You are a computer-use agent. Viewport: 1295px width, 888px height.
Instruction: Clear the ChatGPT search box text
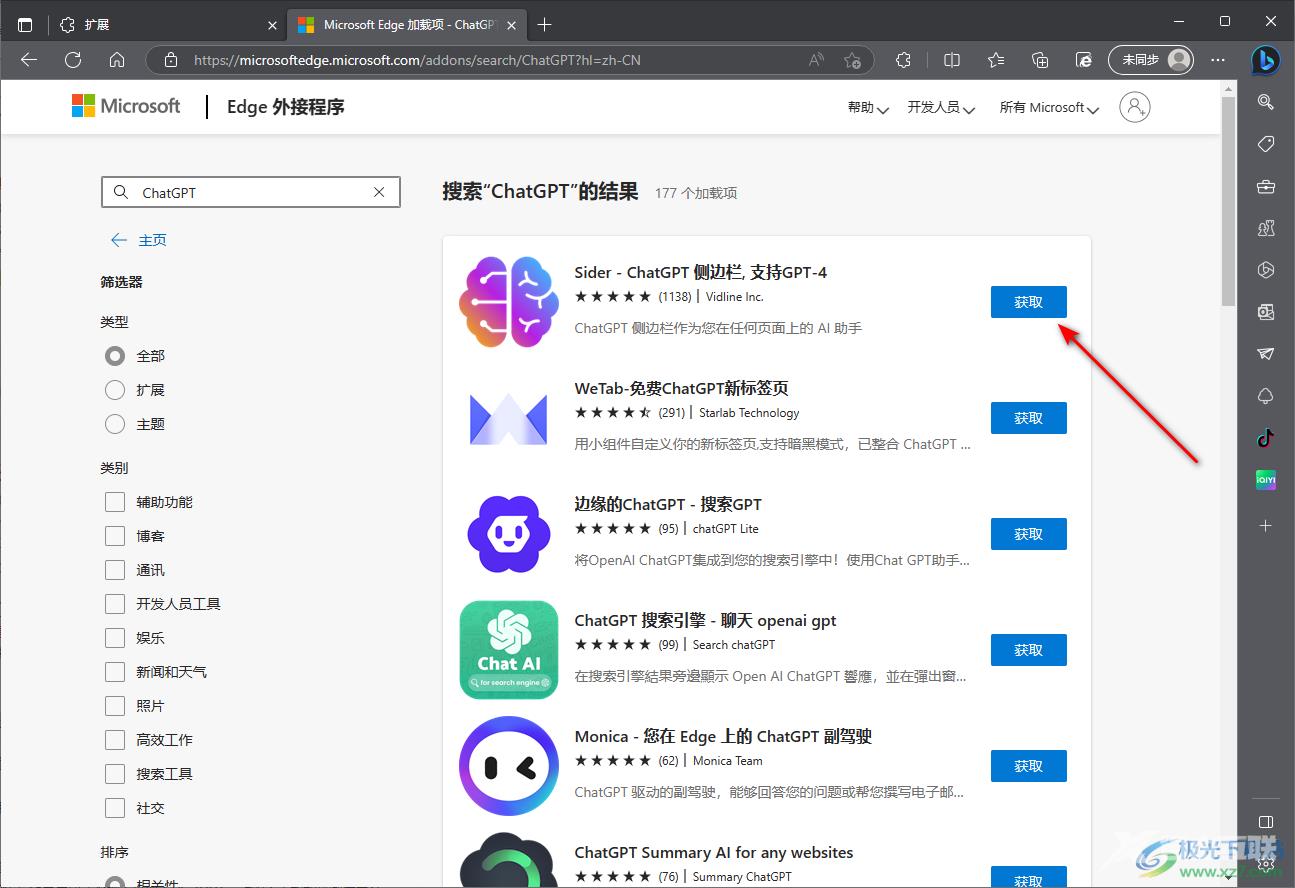pyautogui.click(x=379, y=192)
